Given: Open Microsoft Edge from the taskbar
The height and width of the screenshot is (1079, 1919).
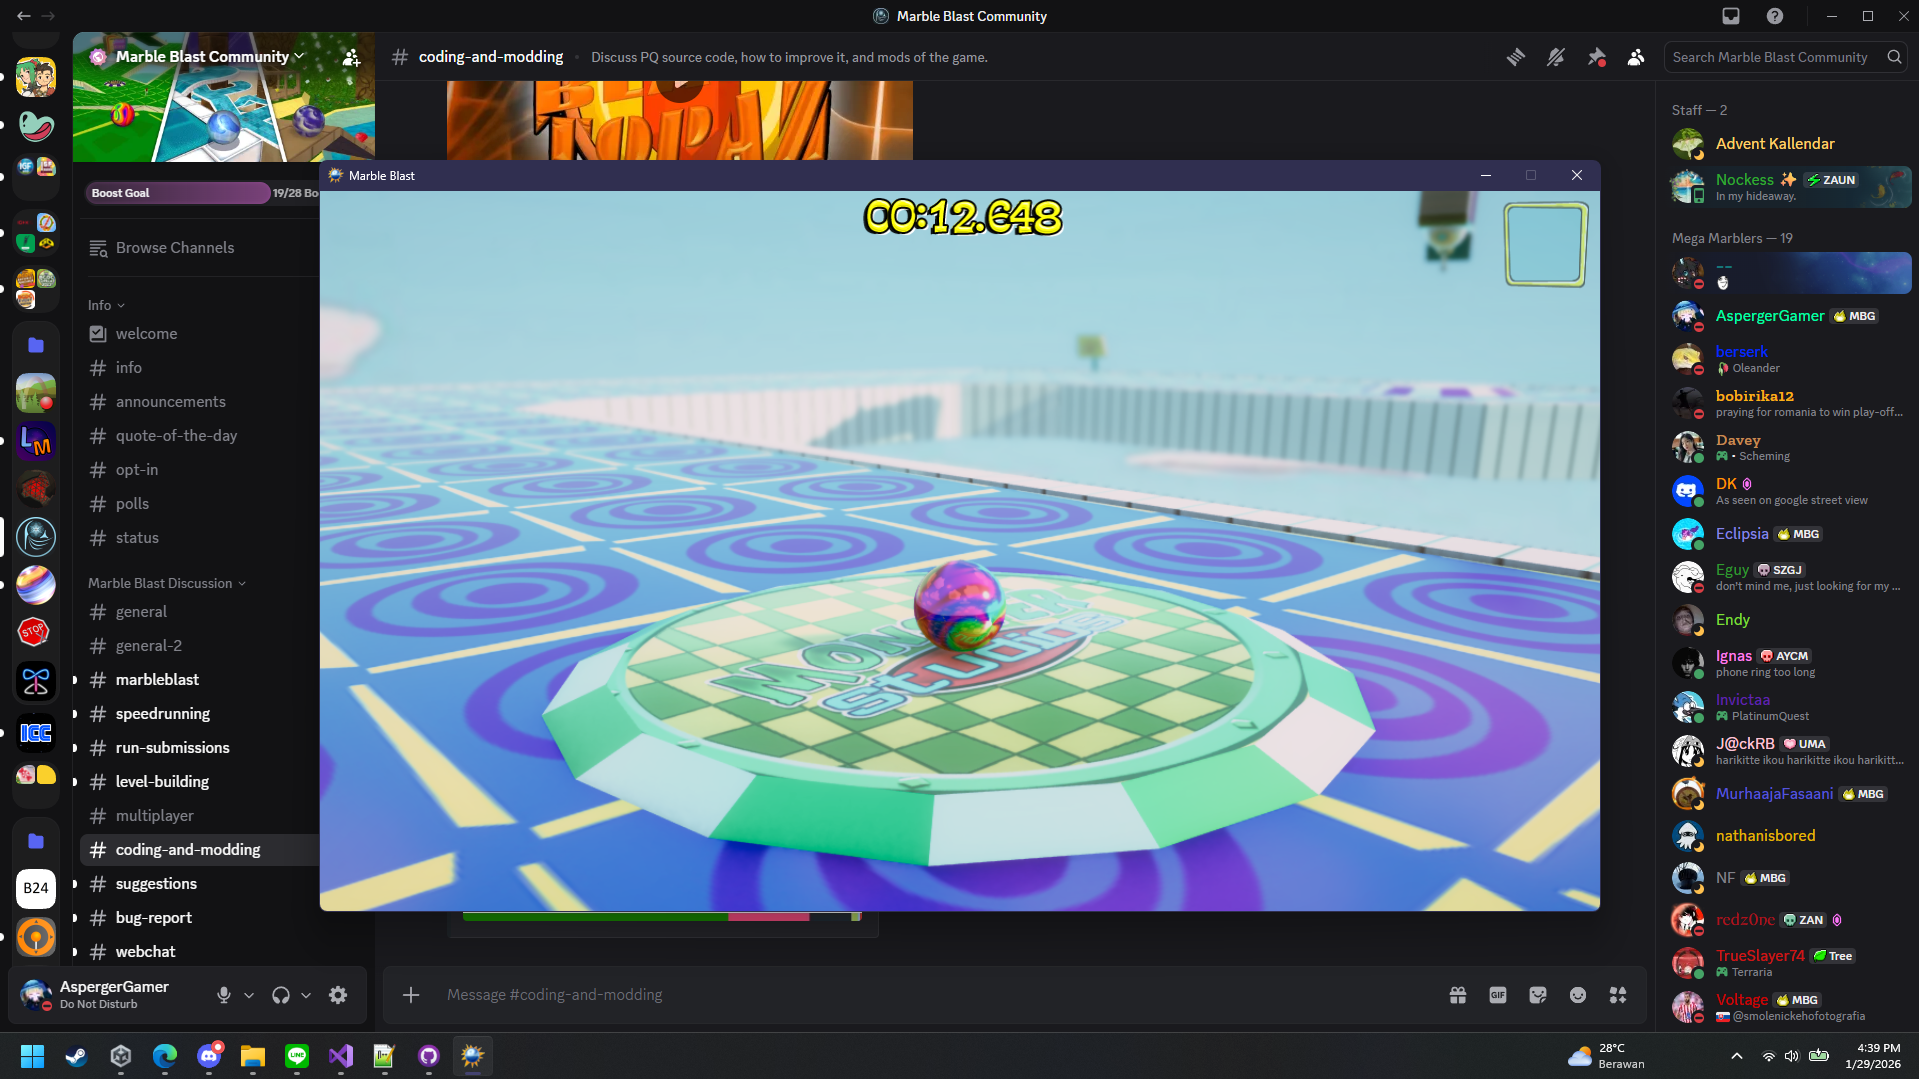Looking at the screenshot, I should tap(164, 1056).
